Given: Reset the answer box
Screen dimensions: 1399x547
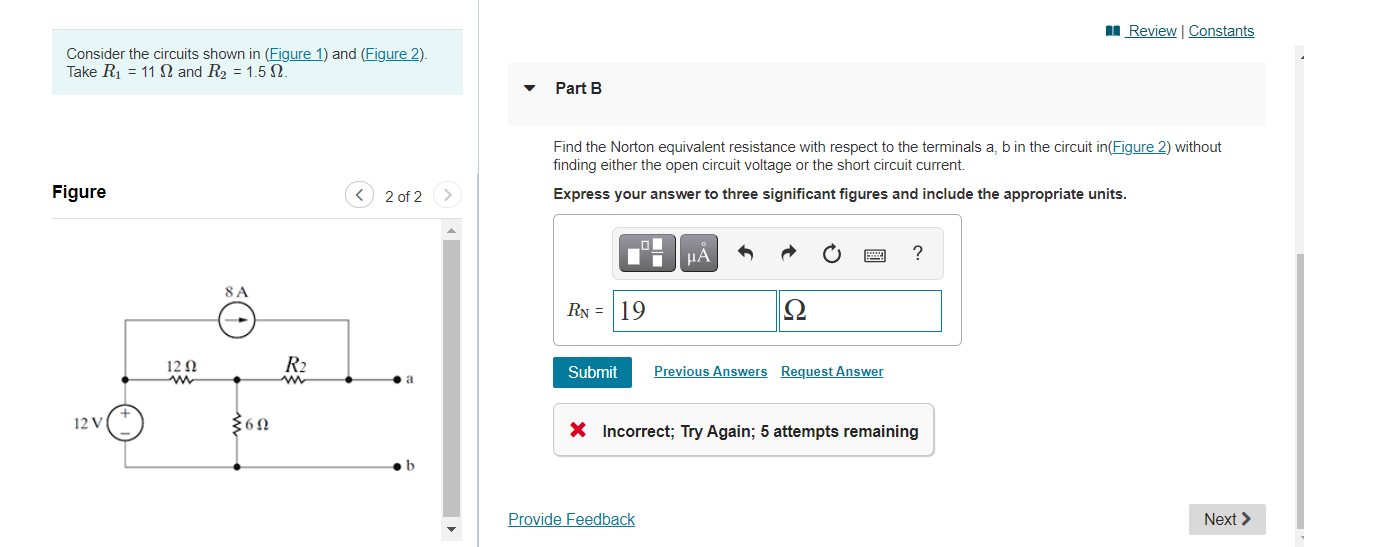Looking at the screenshot, I should 832,254.
